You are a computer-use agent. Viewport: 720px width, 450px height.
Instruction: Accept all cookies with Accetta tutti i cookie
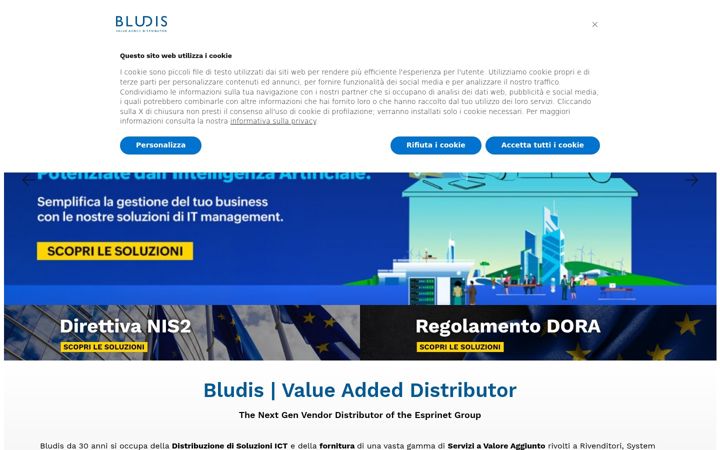tap(542, 145)
